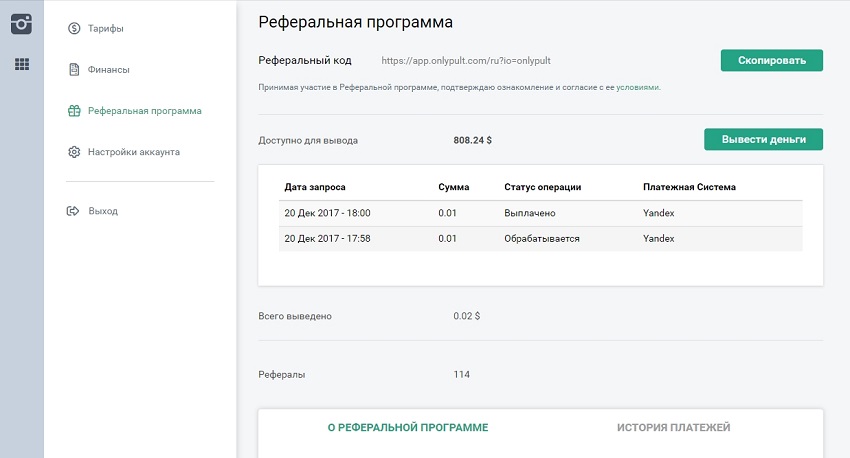Click 0.01 amount in the 18:00 row
Image resolution: width=850 pixels, height=458 pixels.
(x=447, y=213)
